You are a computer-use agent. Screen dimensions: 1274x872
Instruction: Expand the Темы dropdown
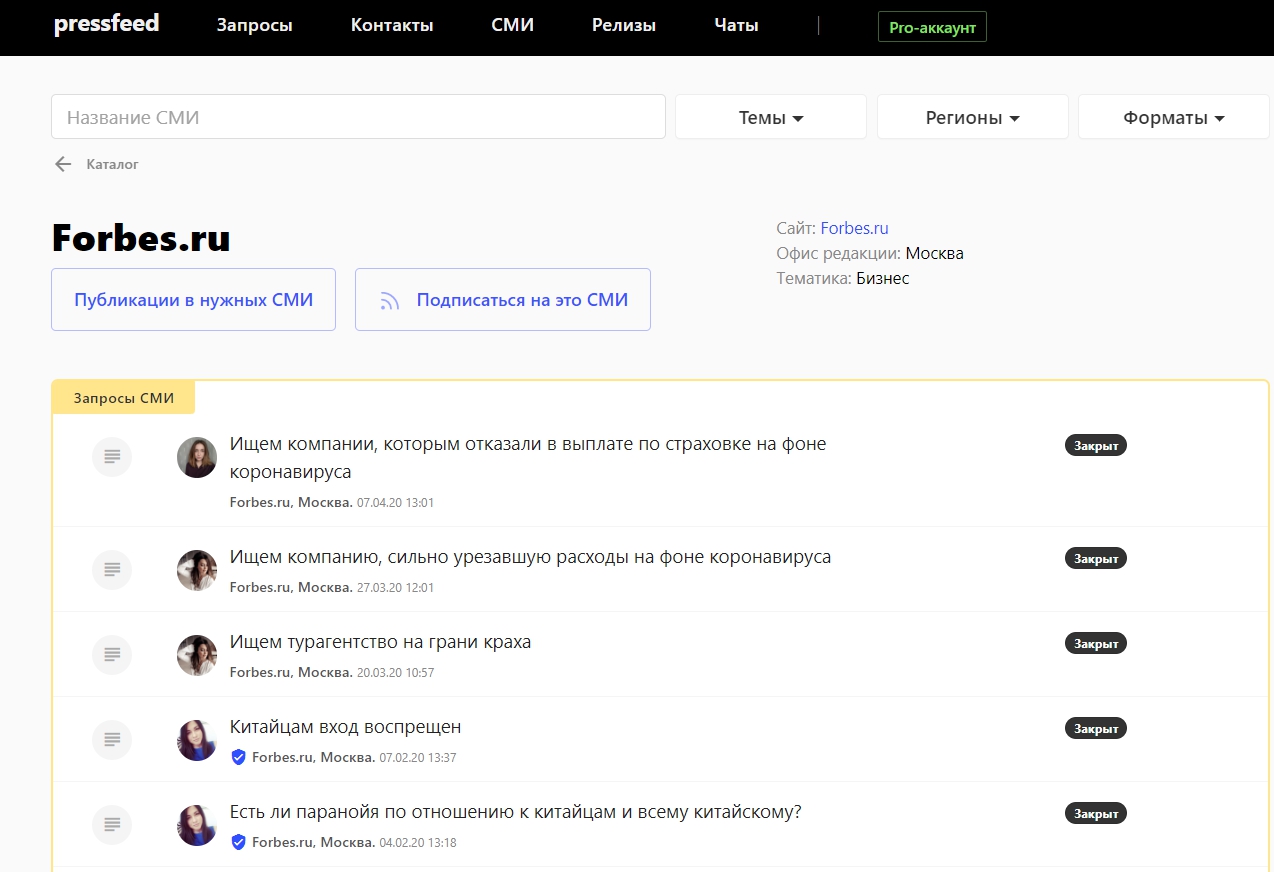pyautogui.click(x=770, y=118)
